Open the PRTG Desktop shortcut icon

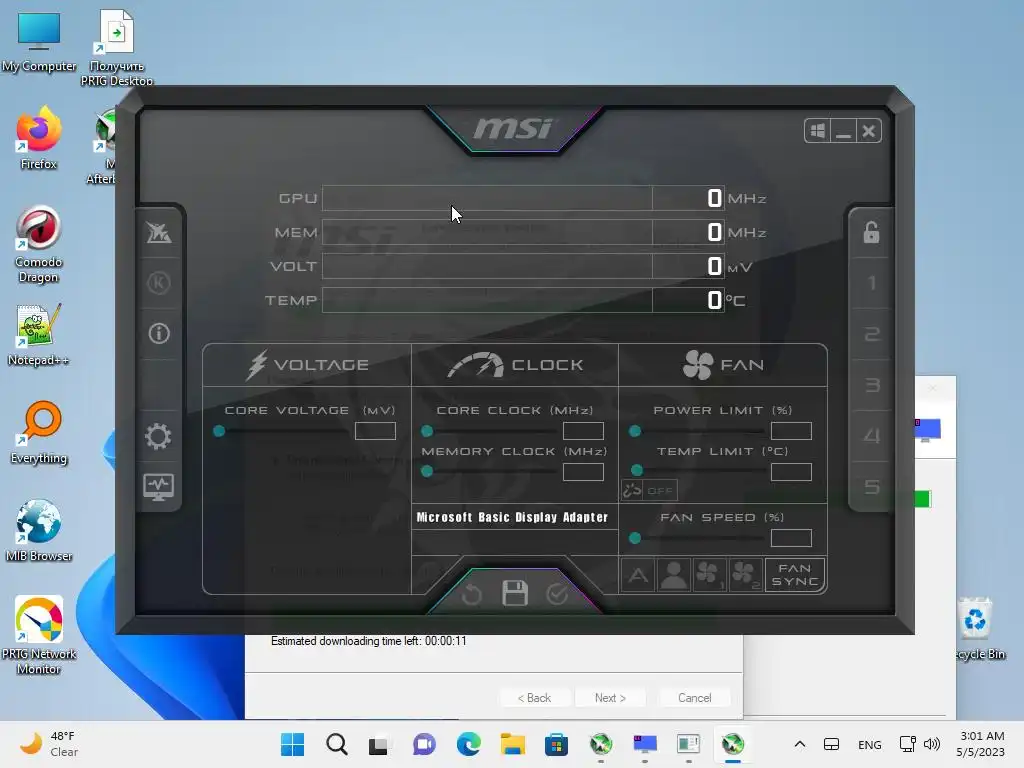[117, 48]
